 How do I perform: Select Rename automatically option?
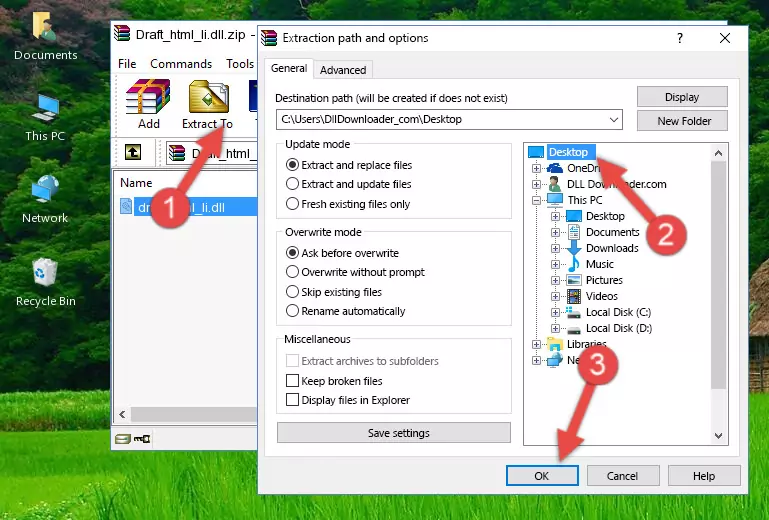coord(292,311)
